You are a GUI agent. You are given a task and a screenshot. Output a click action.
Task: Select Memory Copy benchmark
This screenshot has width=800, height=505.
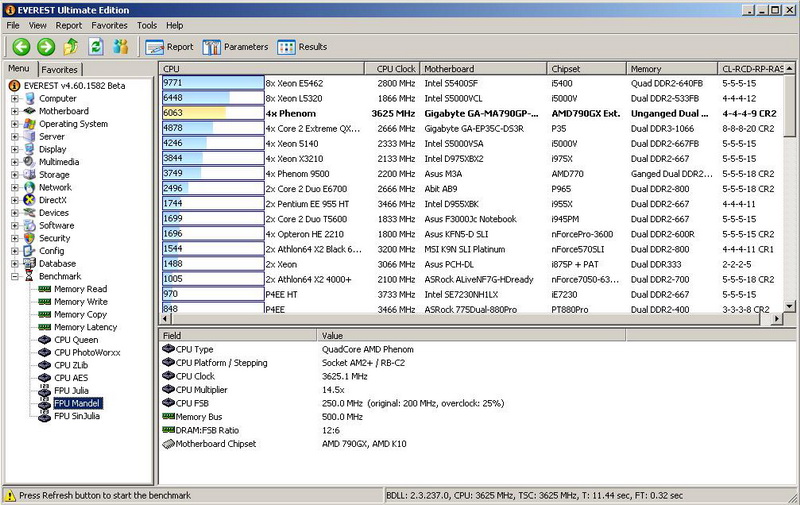tap(80, 314)
